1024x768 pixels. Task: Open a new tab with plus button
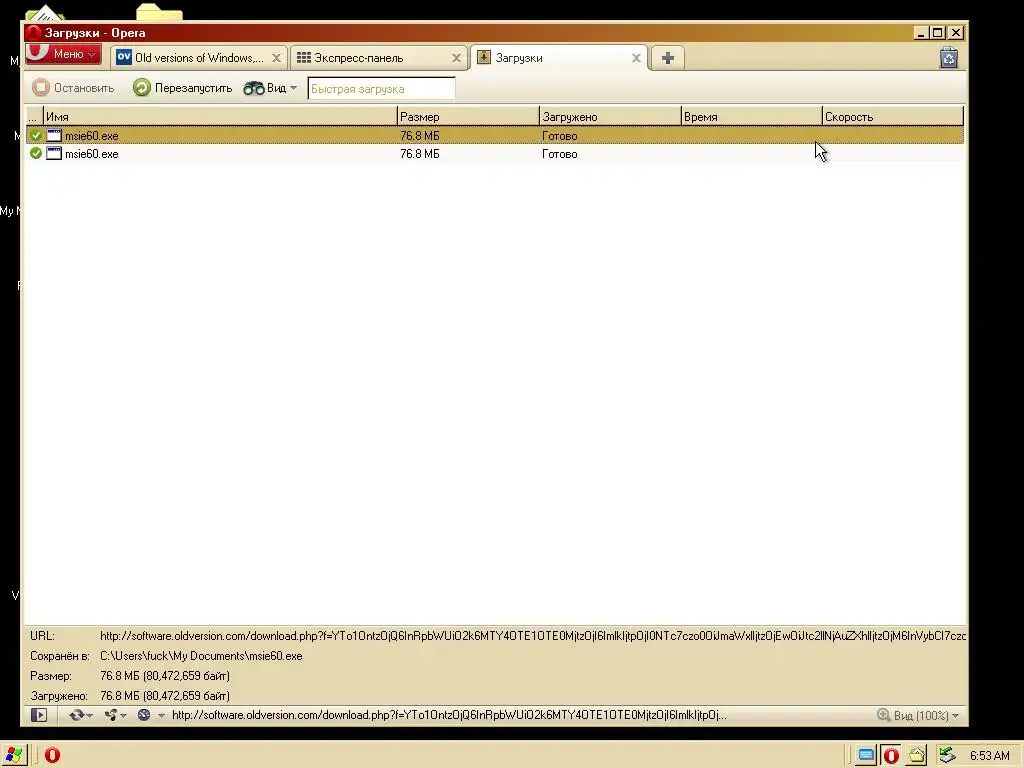pyautogui.click(x=667, y=58)
